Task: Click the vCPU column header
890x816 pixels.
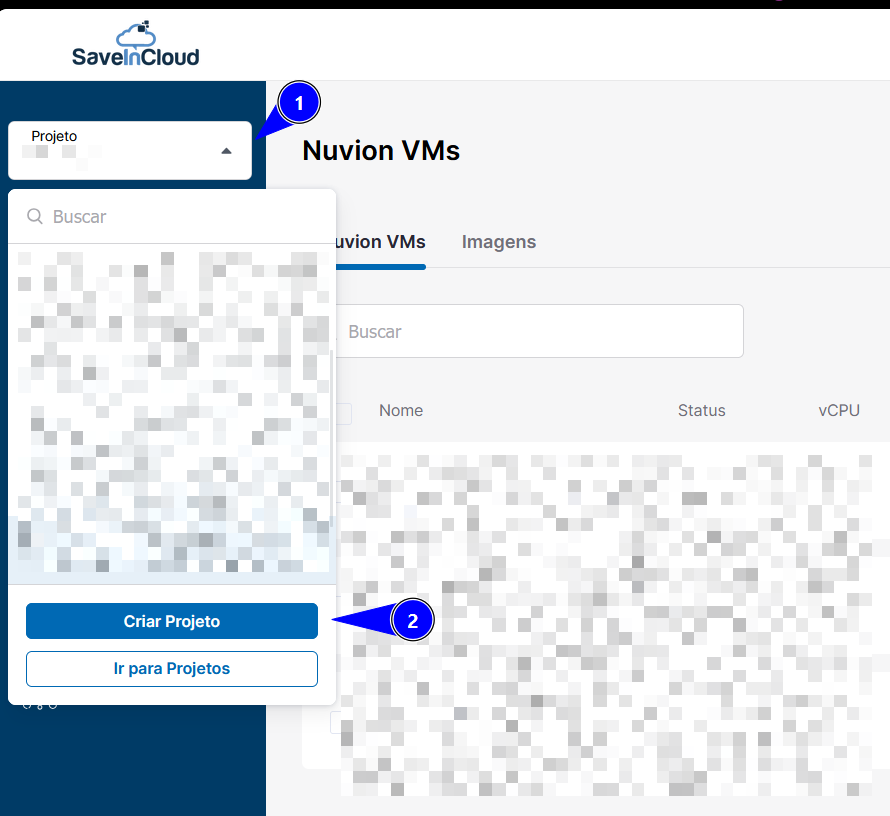Action: [839, 410]
